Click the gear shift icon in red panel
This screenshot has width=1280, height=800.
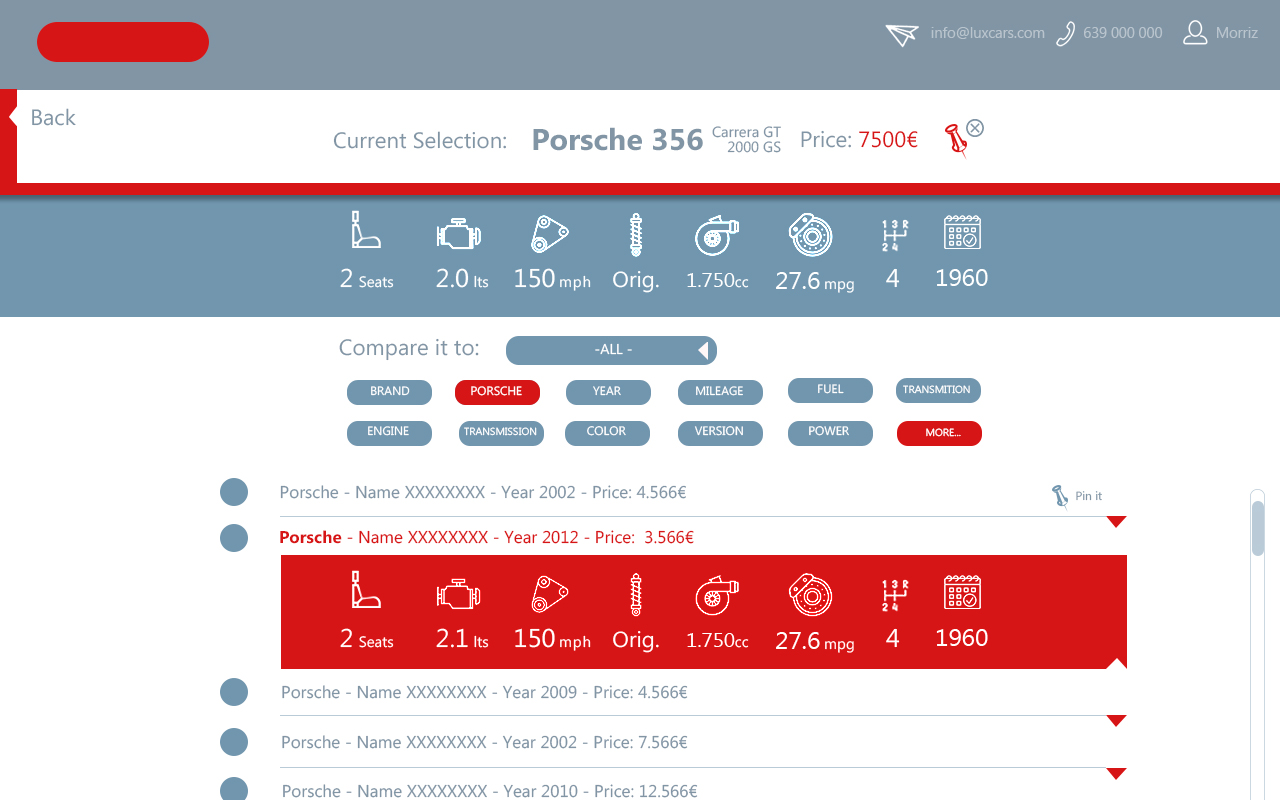click(x=895, y=595)
